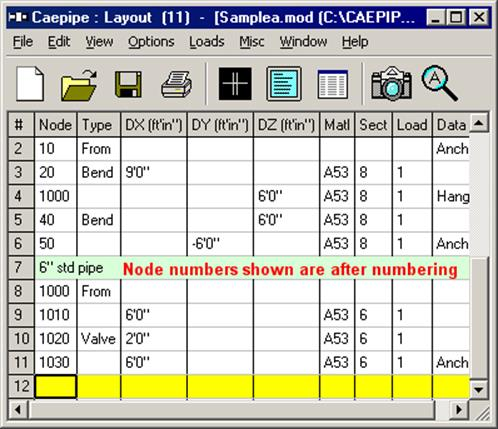Select row 10 Valve type cell

pos(98,339)
